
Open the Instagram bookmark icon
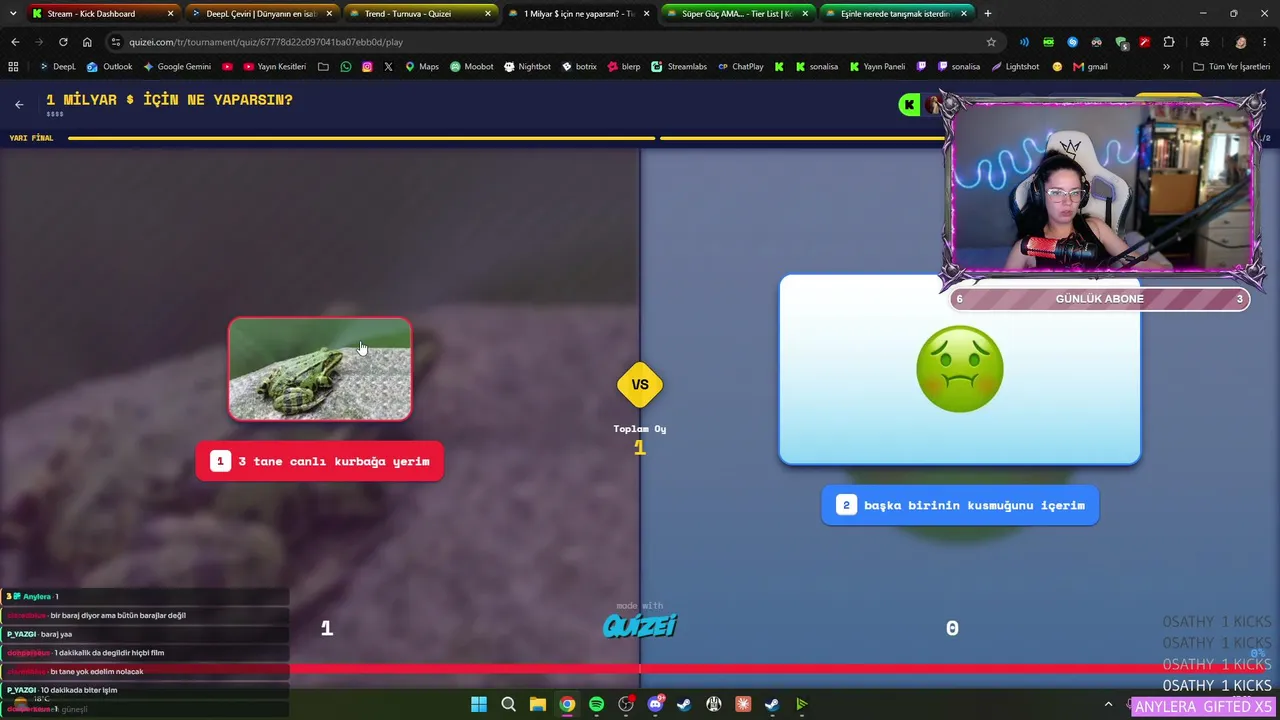[367, 67]
